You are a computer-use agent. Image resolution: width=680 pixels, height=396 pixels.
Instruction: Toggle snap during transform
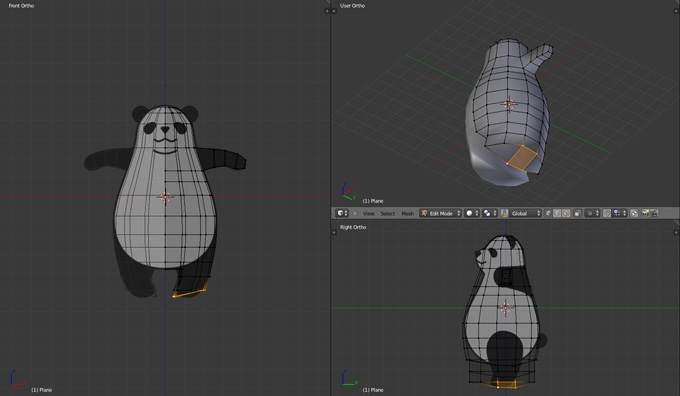click(x=607, y=213)
